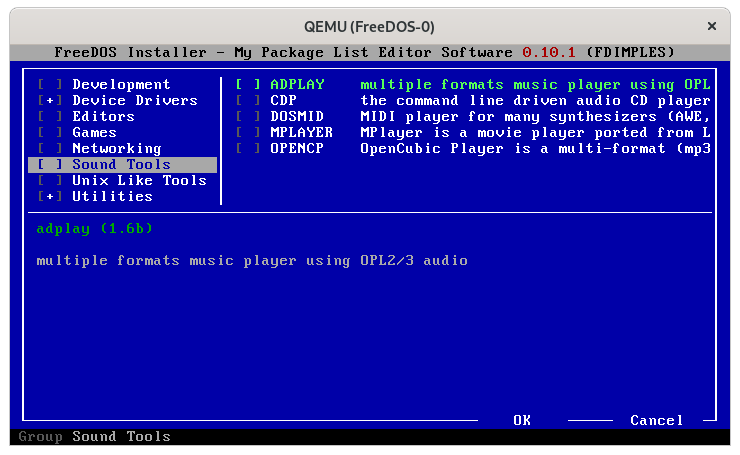The width and height of the screenshot is (740, 455).
Task: Select the Games group
Action: pyautogui.click(x=94, y=133)
